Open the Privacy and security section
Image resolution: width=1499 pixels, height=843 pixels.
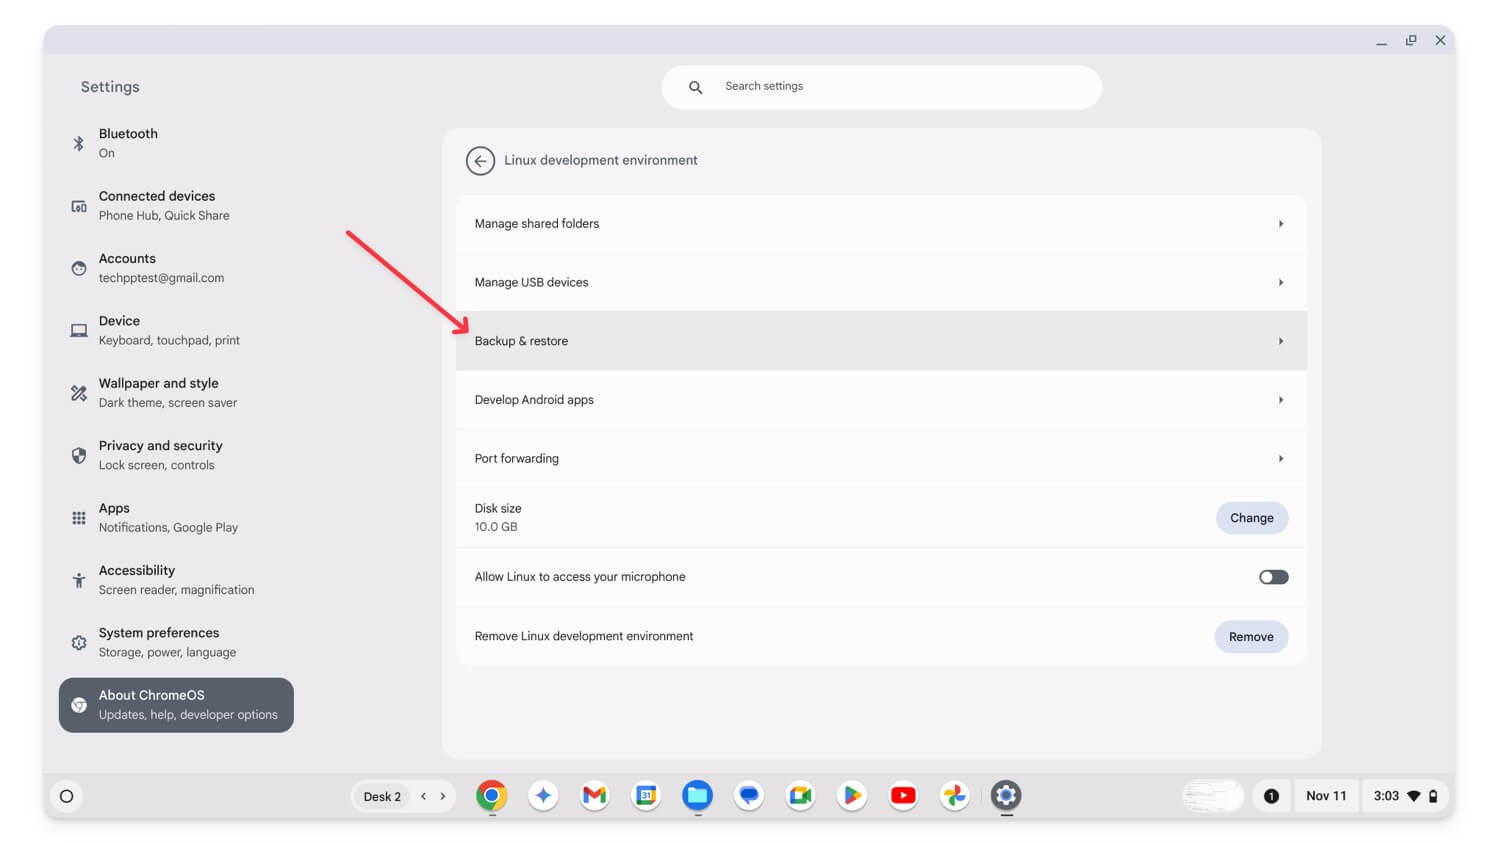(176, 455)
